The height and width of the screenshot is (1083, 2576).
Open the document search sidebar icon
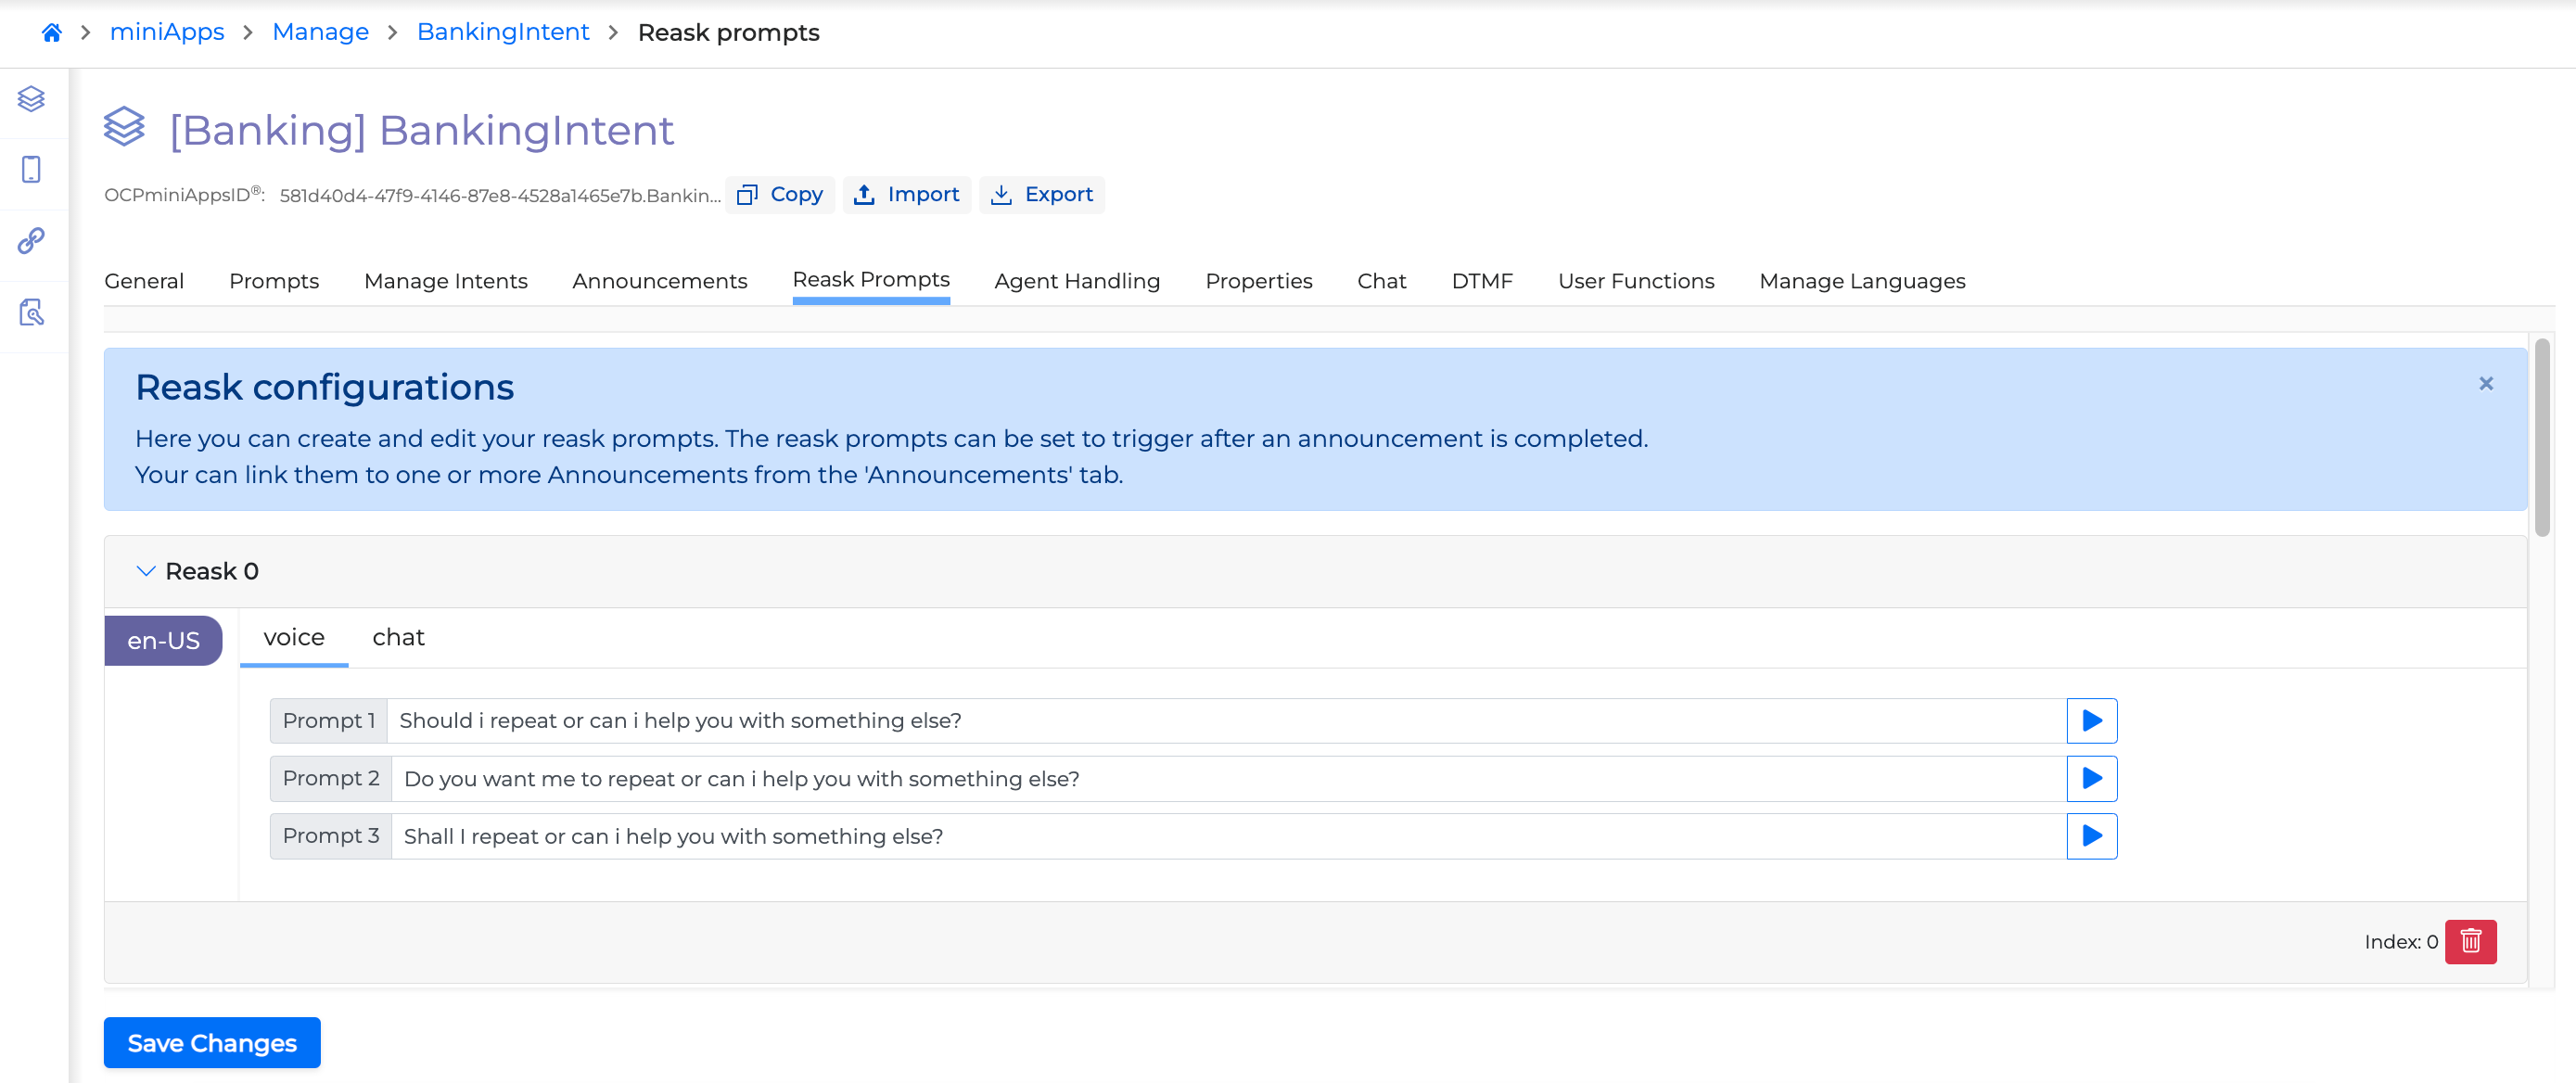32,312
